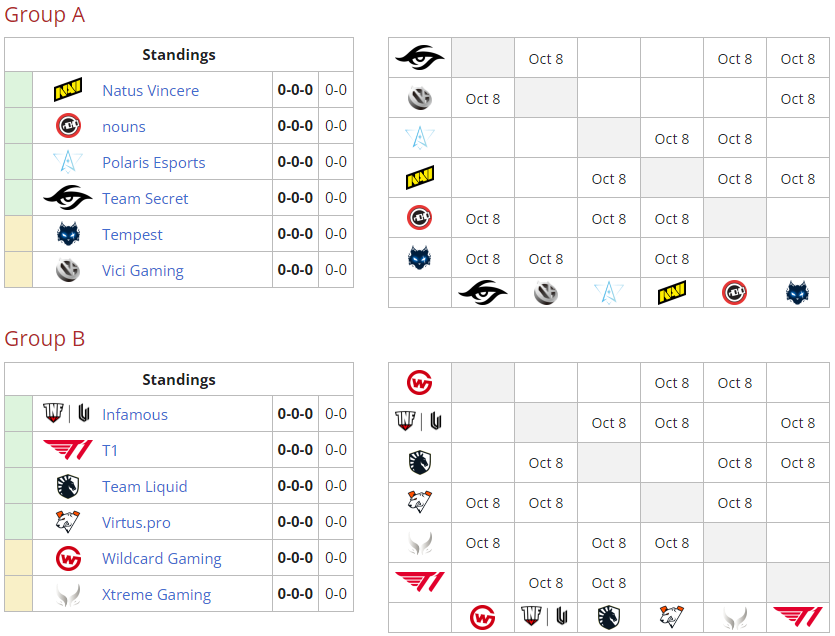
Task: Click Natus Vincere logo in Group A standings
Action: [68, 90]
